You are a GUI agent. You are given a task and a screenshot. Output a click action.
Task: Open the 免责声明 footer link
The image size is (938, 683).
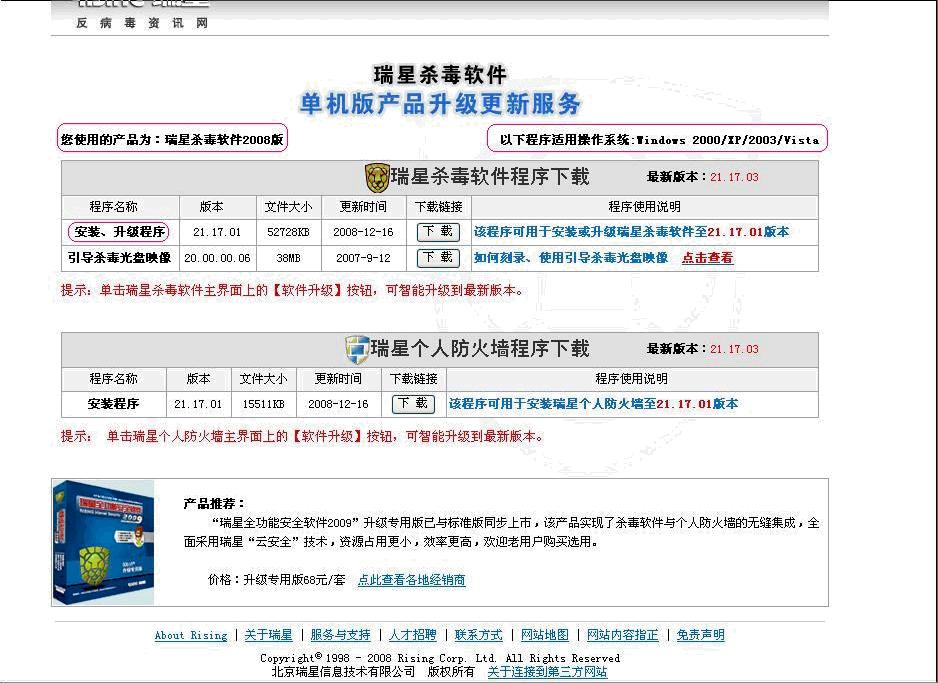pos(701,635)
